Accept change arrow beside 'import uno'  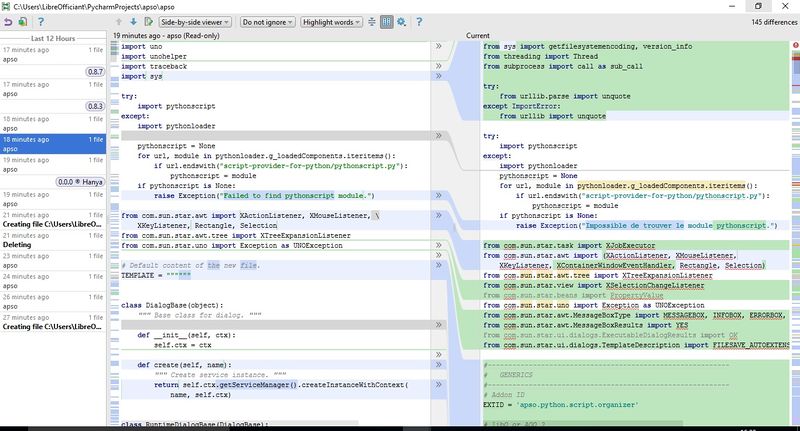coord(438,46)
